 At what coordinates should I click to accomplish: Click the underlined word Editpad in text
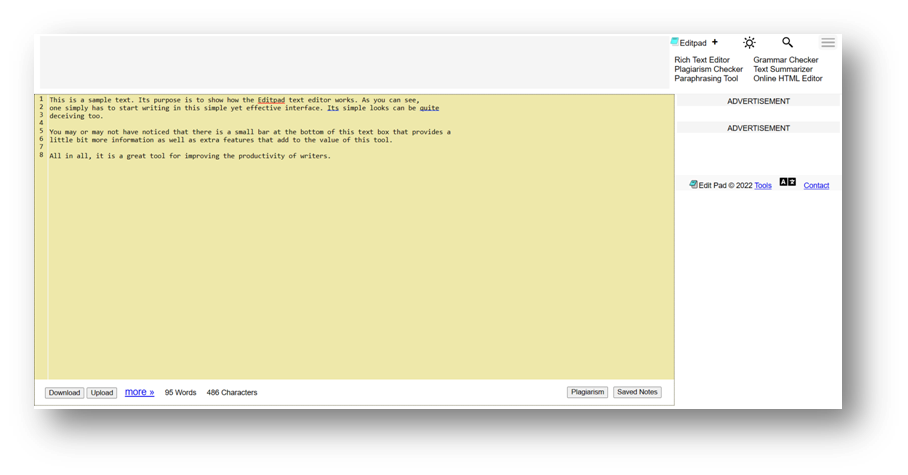[271, 100]
